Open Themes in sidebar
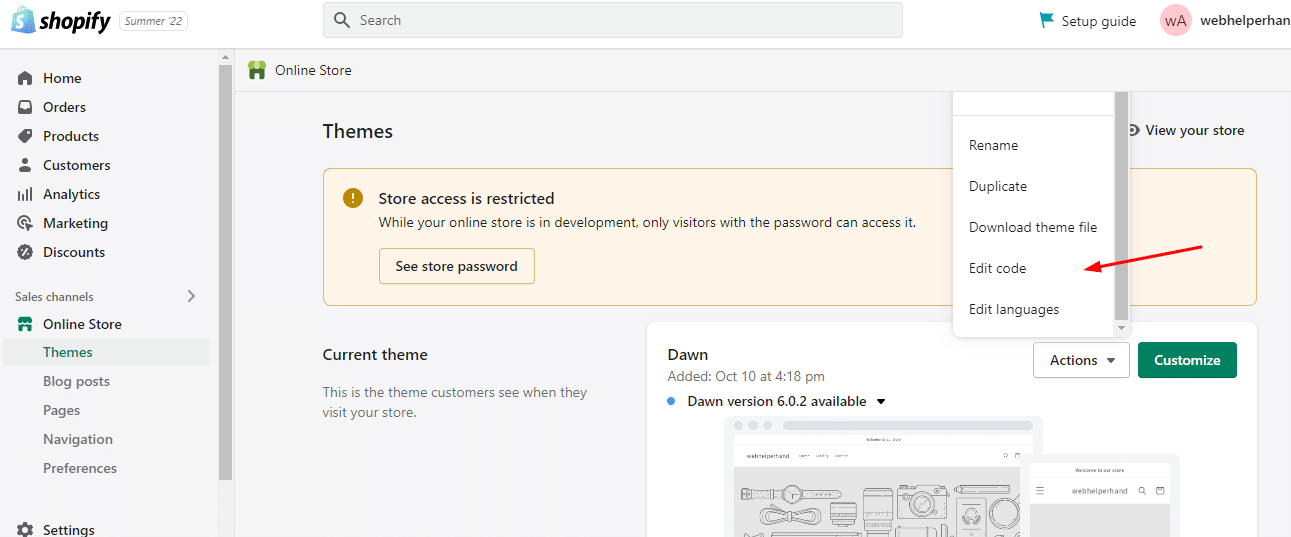The width and height of the screenshot is (1291, 537). point(106,352)
